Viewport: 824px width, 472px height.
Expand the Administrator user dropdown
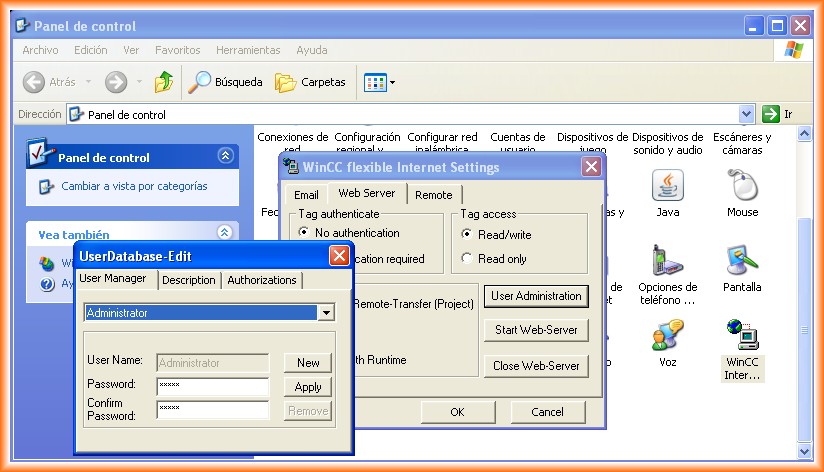(325, 313)
